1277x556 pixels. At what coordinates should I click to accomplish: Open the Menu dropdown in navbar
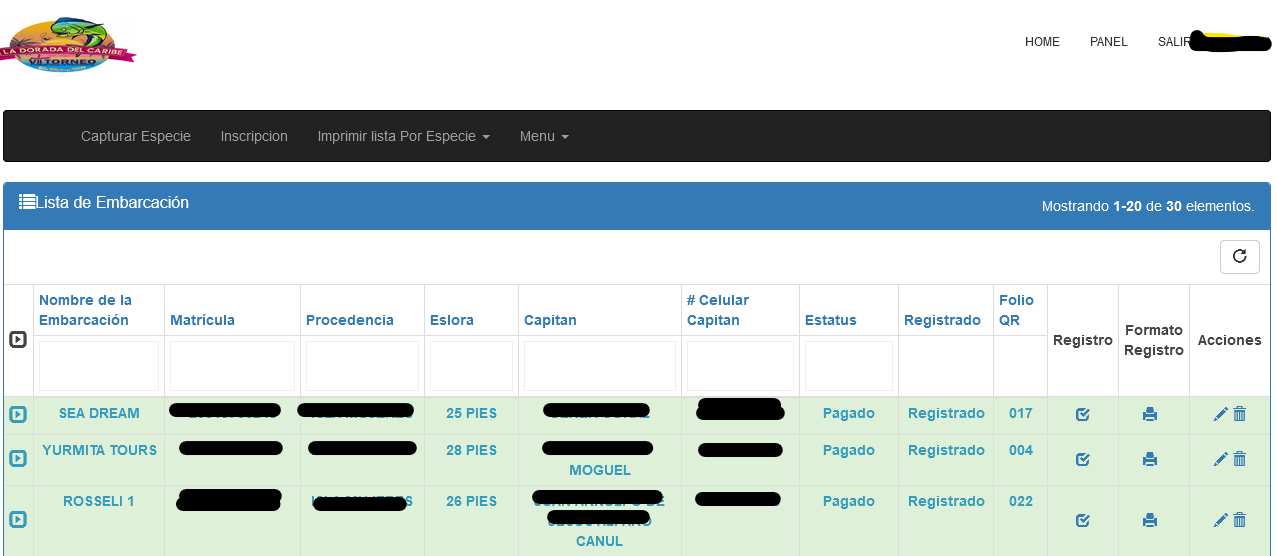coord(543,136)
